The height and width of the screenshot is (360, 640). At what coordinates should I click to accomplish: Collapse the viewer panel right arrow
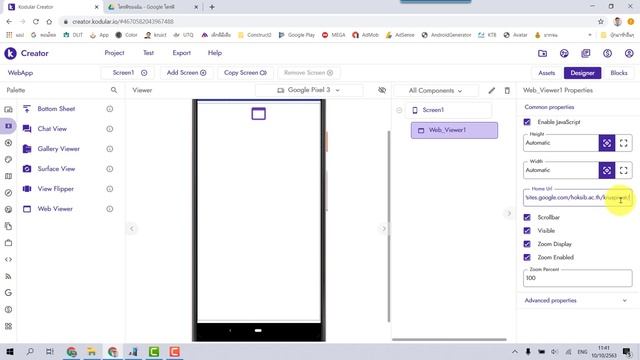pos(383,229)
